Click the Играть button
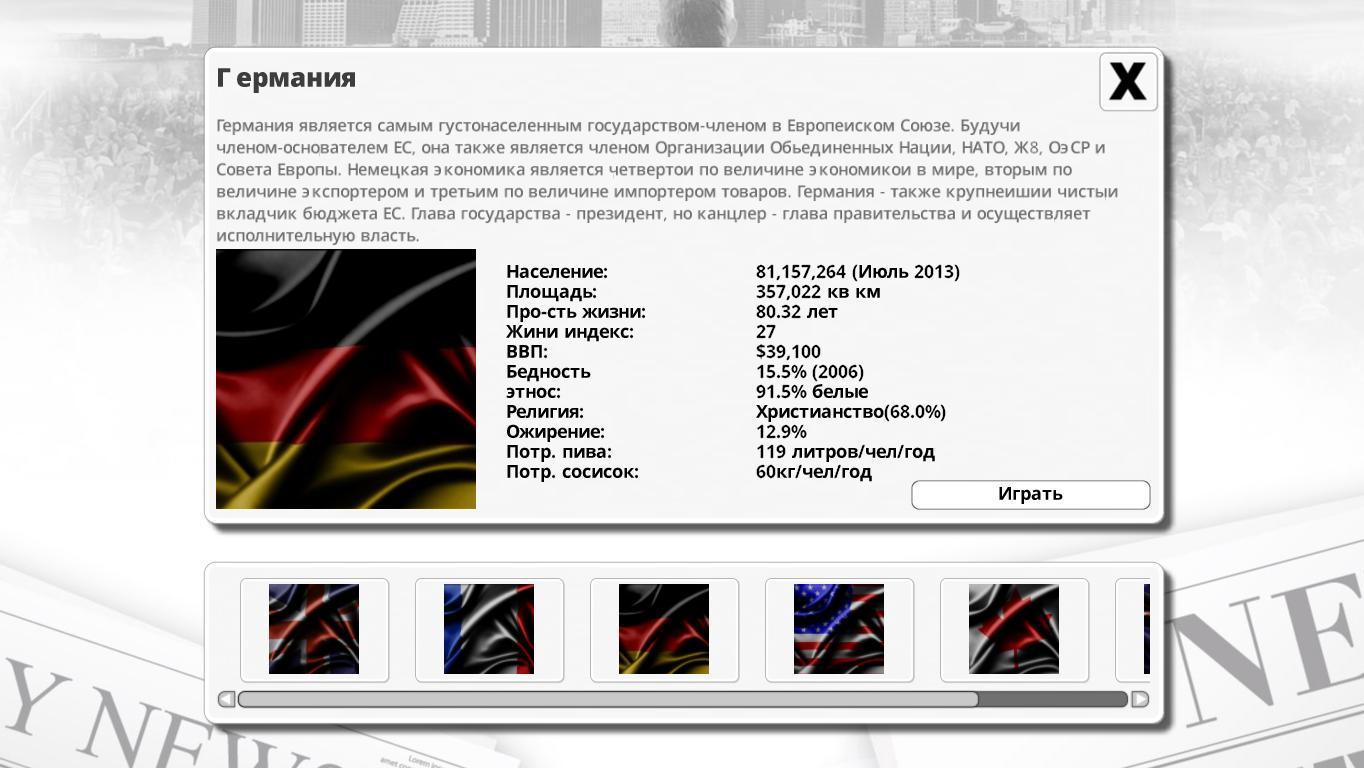This screenshot has width=1364, height=768. pos(1030,494)
